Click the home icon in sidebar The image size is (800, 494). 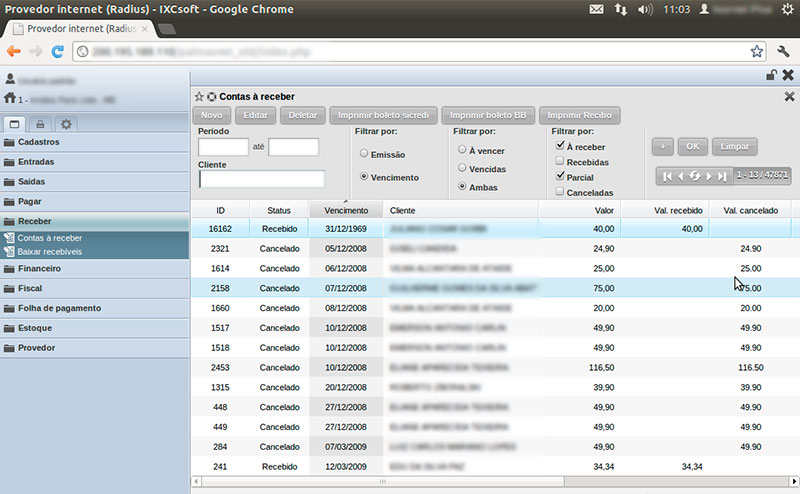pyautogui.click(x=10, y=98)
